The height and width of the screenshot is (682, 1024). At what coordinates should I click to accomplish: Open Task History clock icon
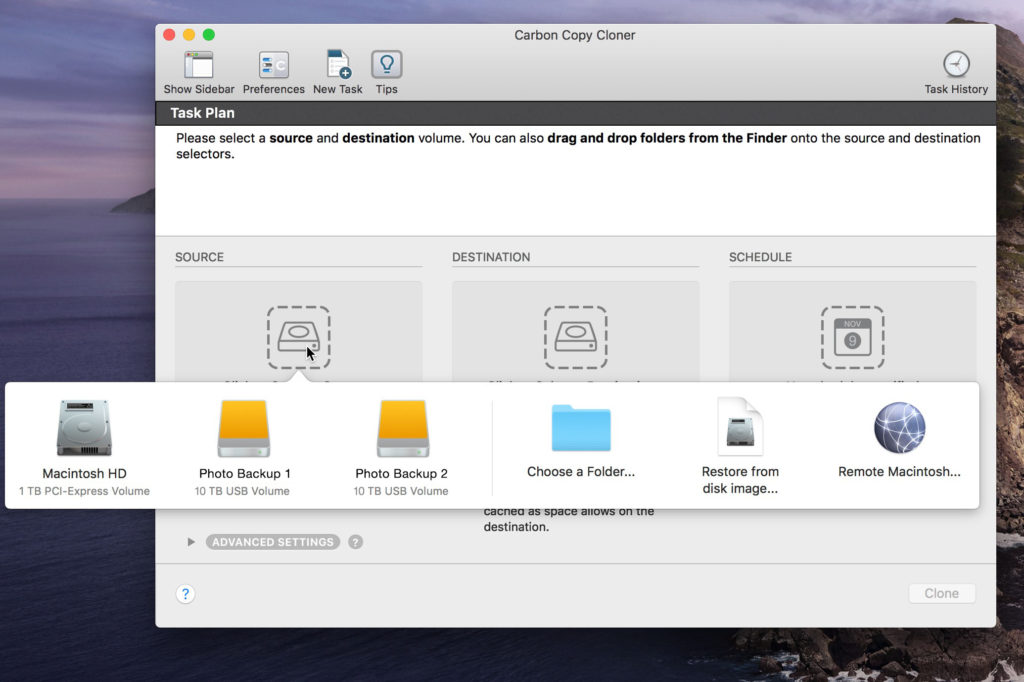[956, 65]
